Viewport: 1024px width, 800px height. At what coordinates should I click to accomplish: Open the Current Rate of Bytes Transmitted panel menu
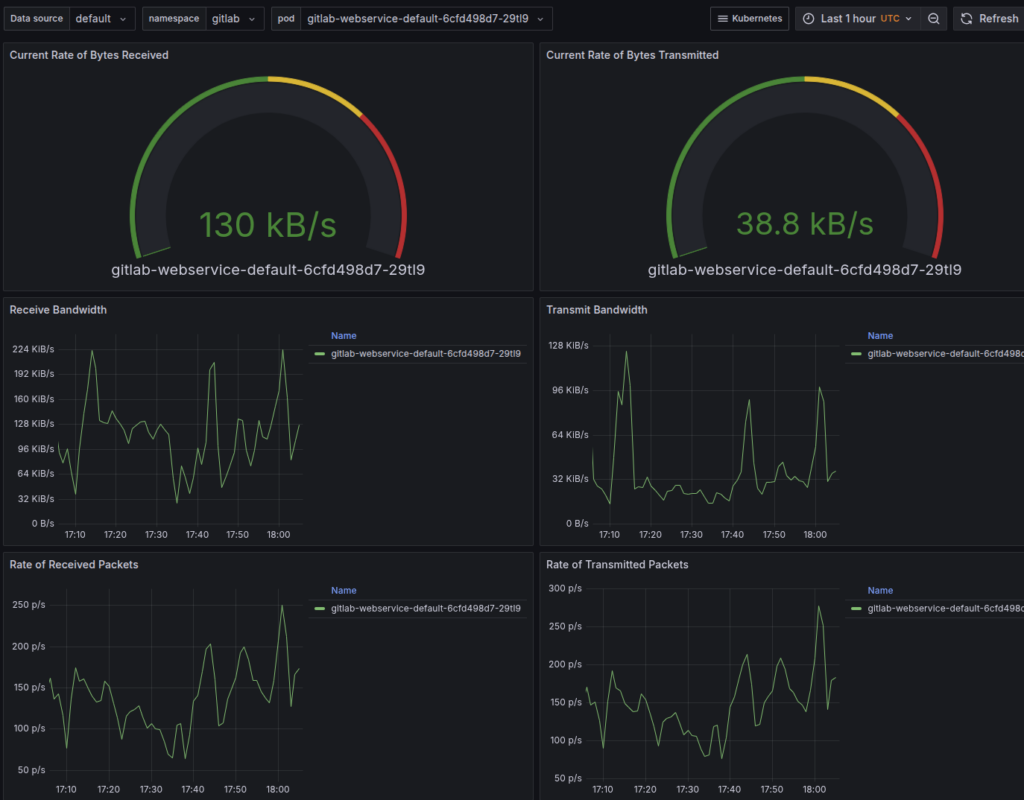[632, 55]
